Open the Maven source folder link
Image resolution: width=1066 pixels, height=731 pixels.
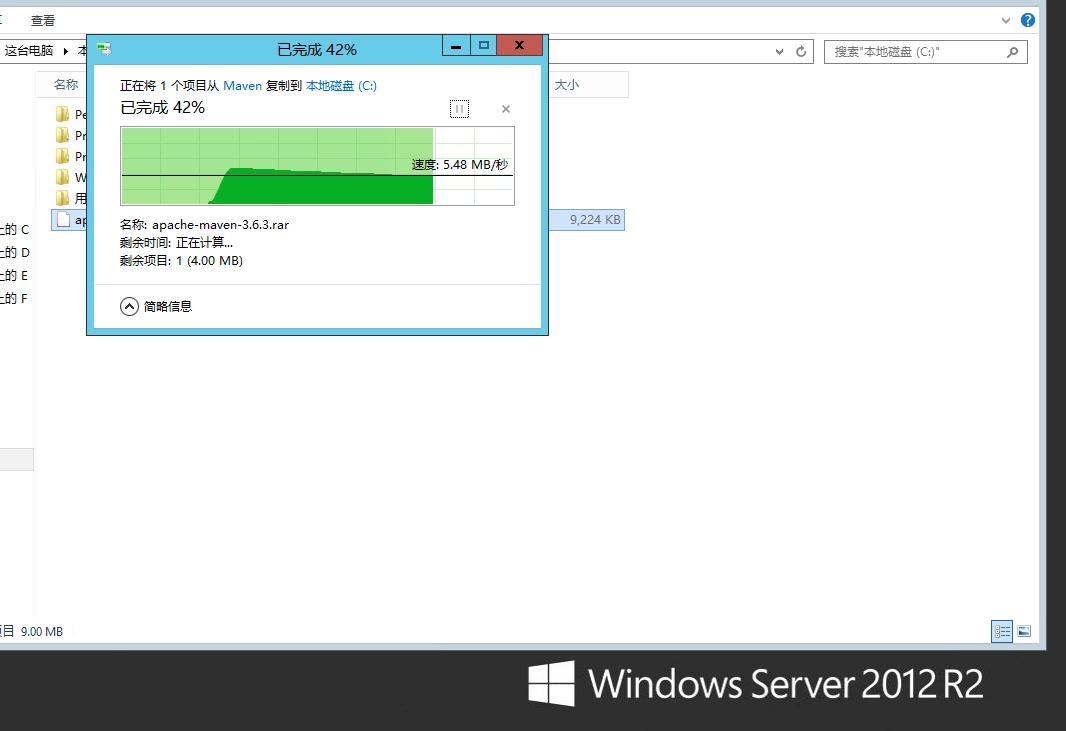pyautogui.click(x=242, y=86)
